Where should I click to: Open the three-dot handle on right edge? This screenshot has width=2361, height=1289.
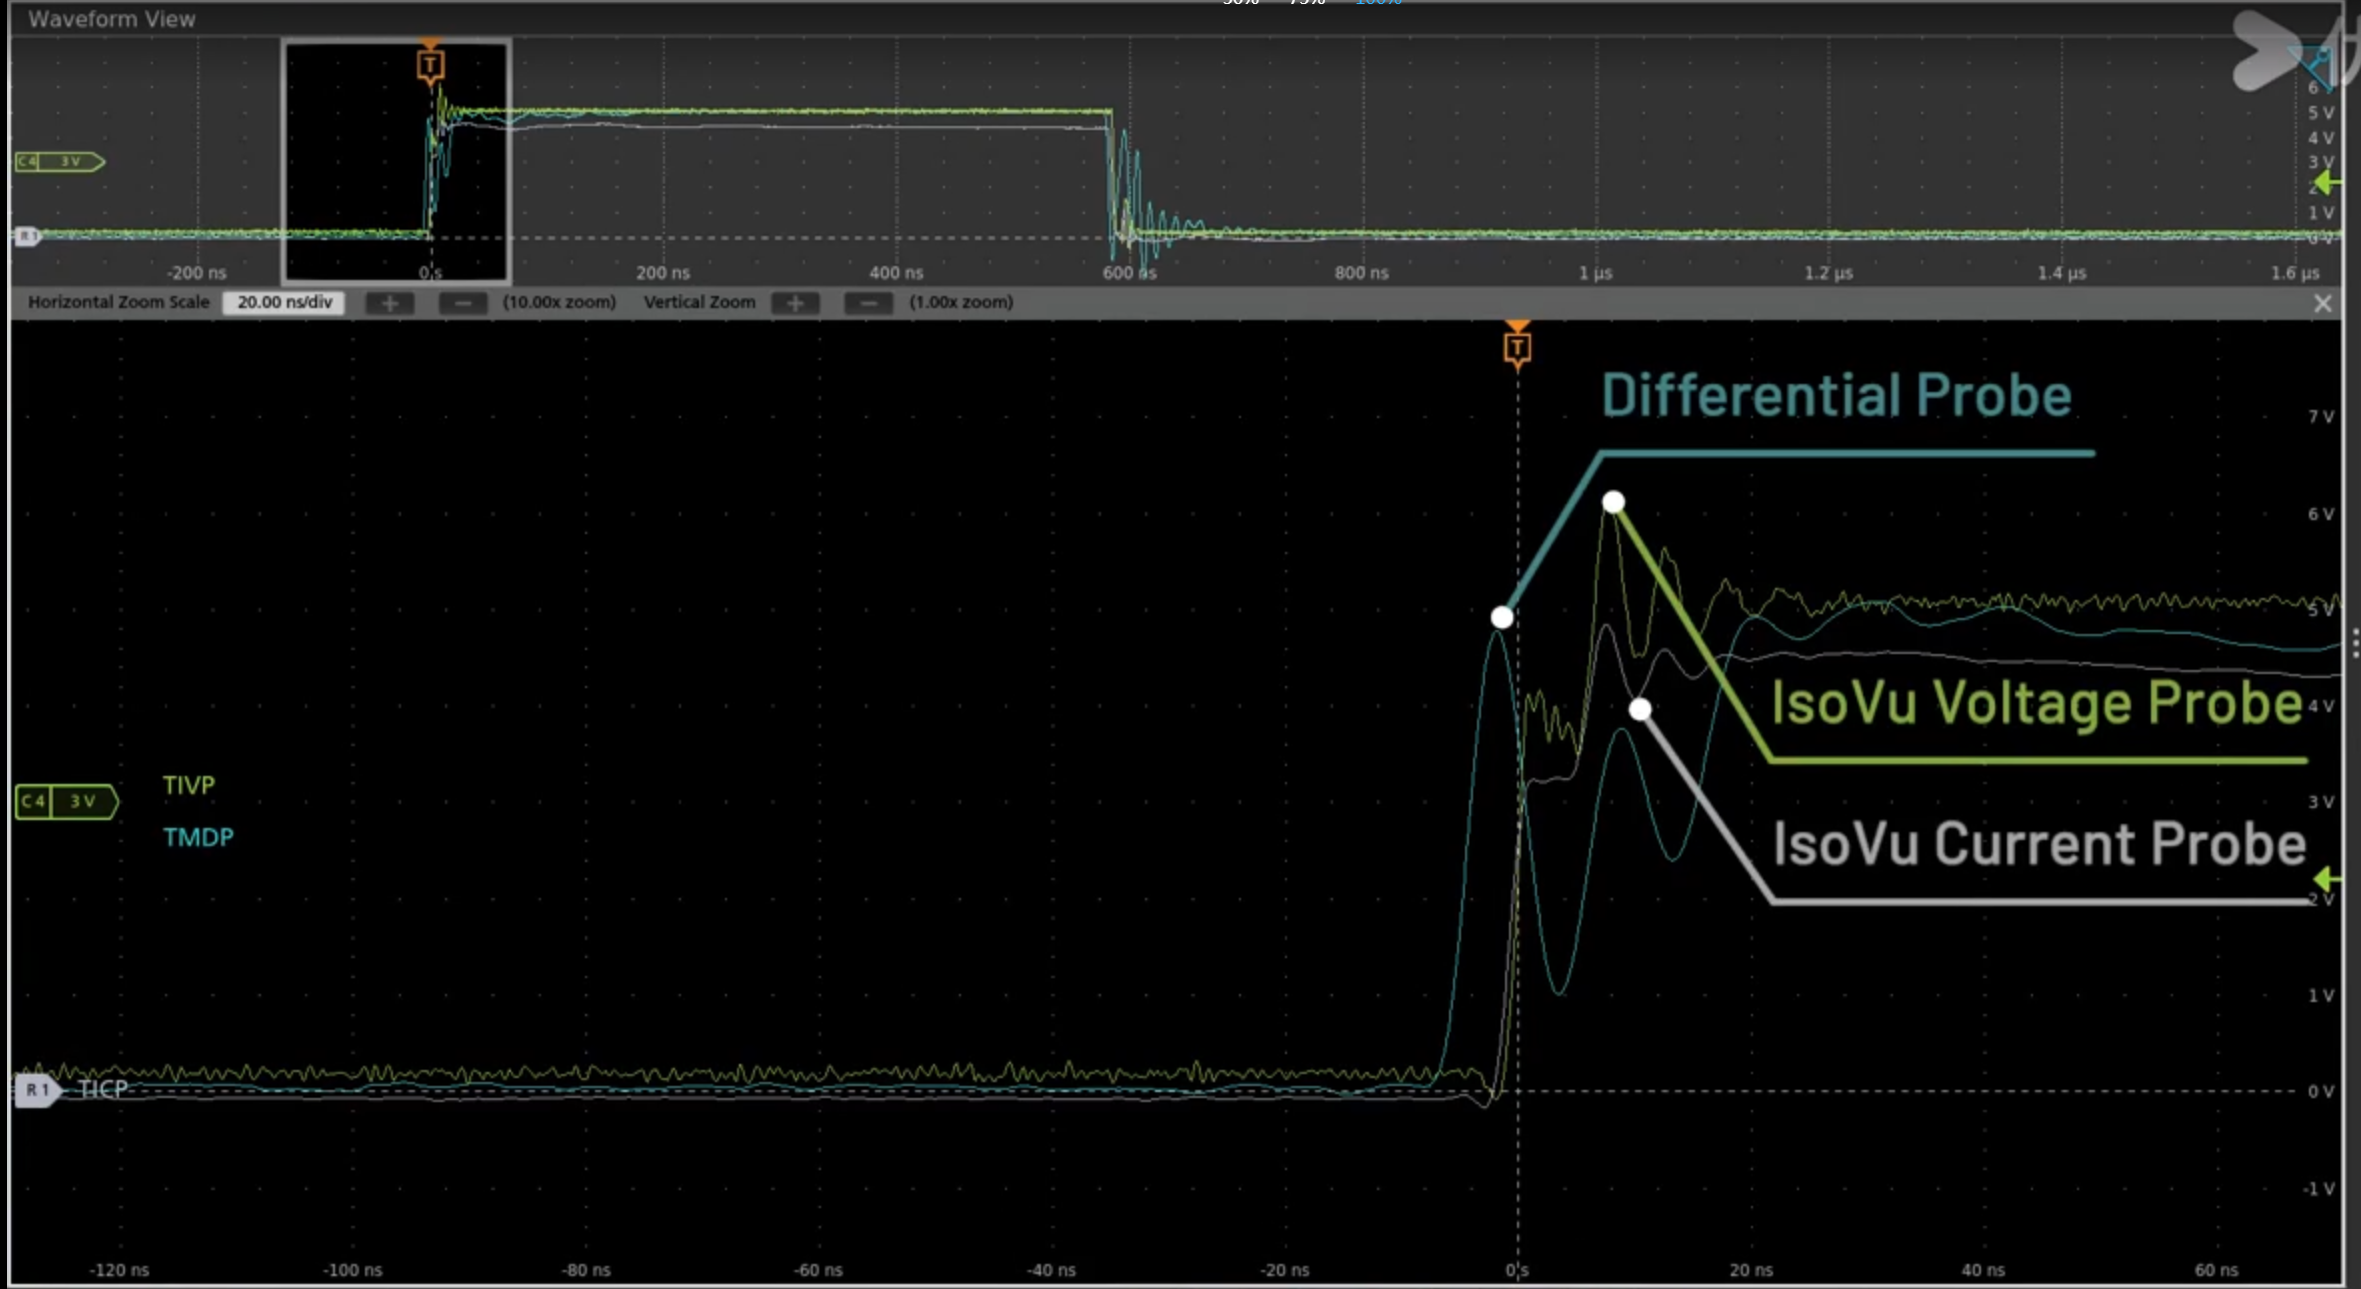pos(2355,643)
